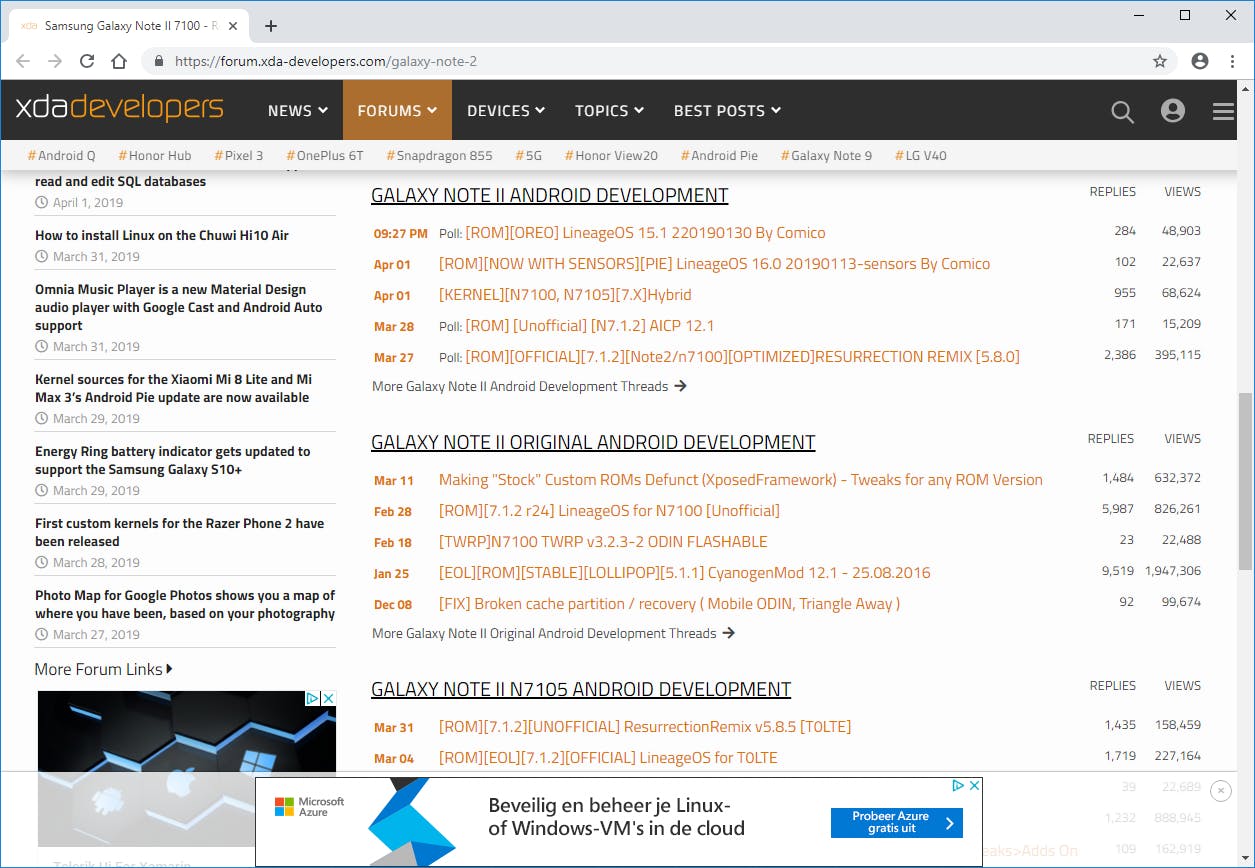Image resolution: width=1255 pixels, height=868 pixels.
Task: Open LineageOS for N7100 Unofficial thread
Action: pyautogui.click(x=609, y=511)
